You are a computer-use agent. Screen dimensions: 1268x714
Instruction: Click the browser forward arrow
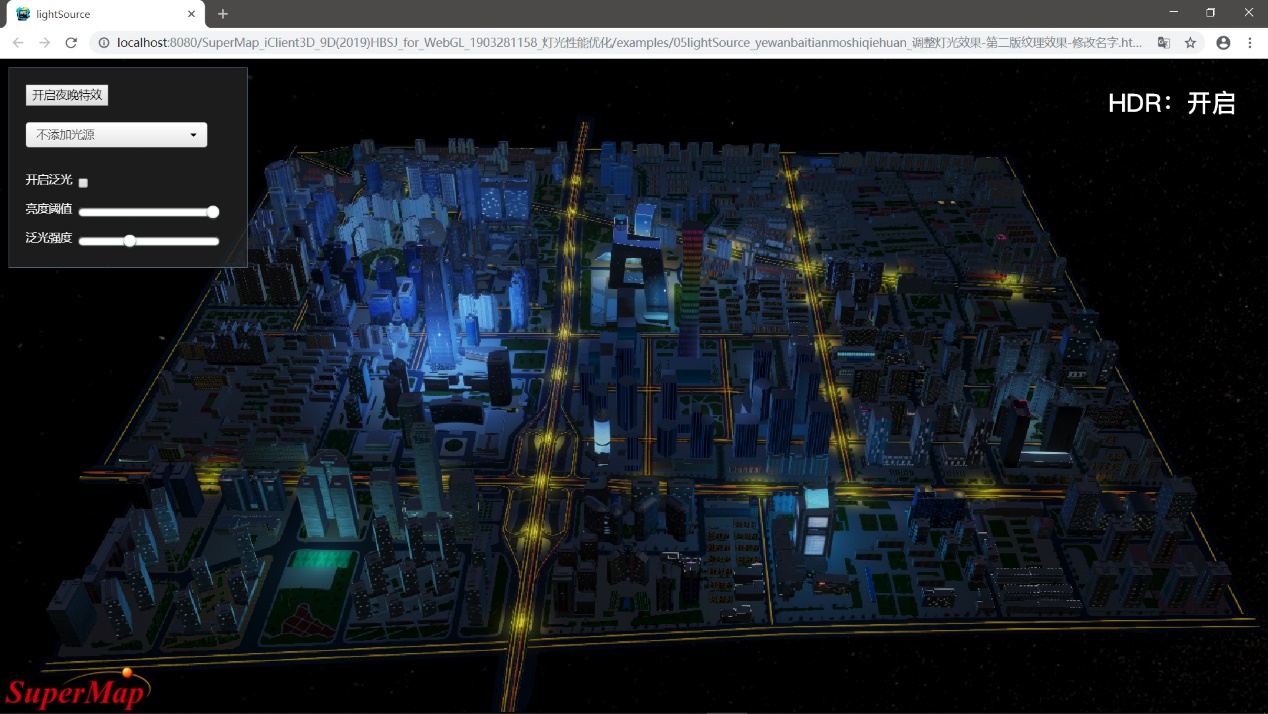pos(44,43)
